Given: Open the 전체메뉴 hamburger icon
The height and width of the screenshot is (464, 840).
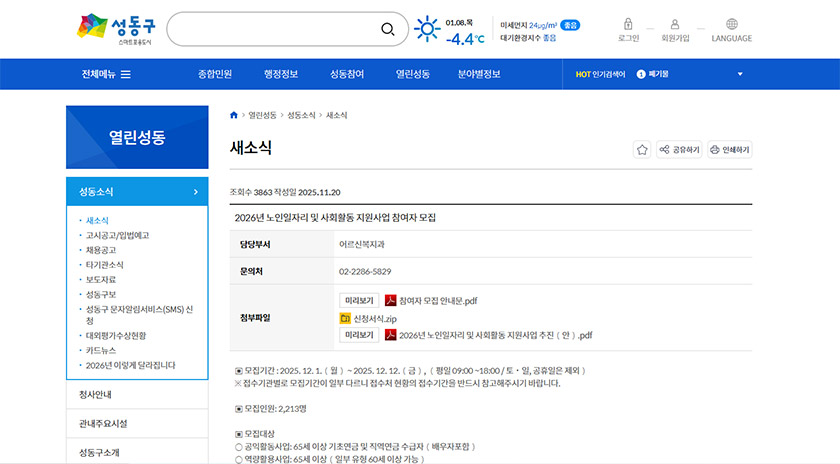Looking at the screenshot, I should (125, 74).
